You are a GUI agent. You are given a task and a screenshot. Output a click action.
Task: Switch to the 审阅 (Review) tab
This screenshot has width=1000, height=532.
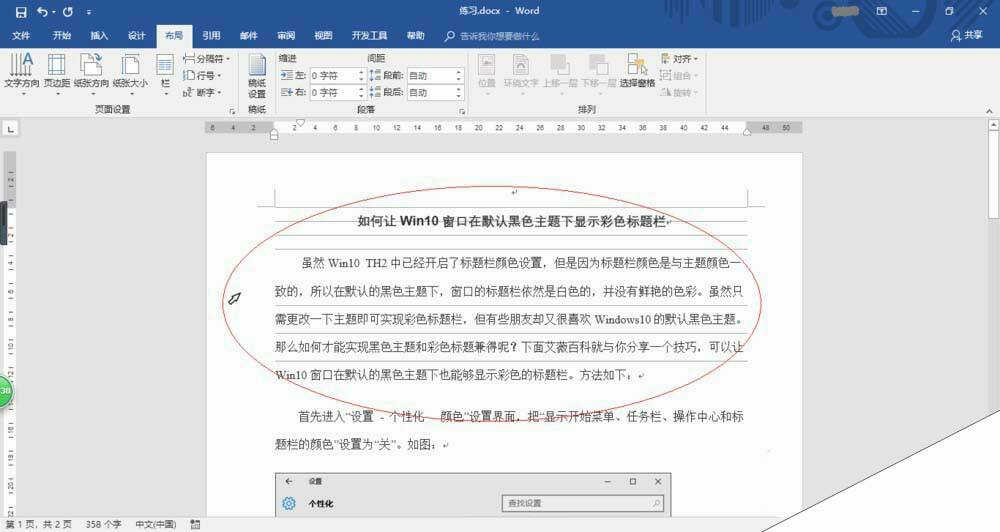(286, 36)
